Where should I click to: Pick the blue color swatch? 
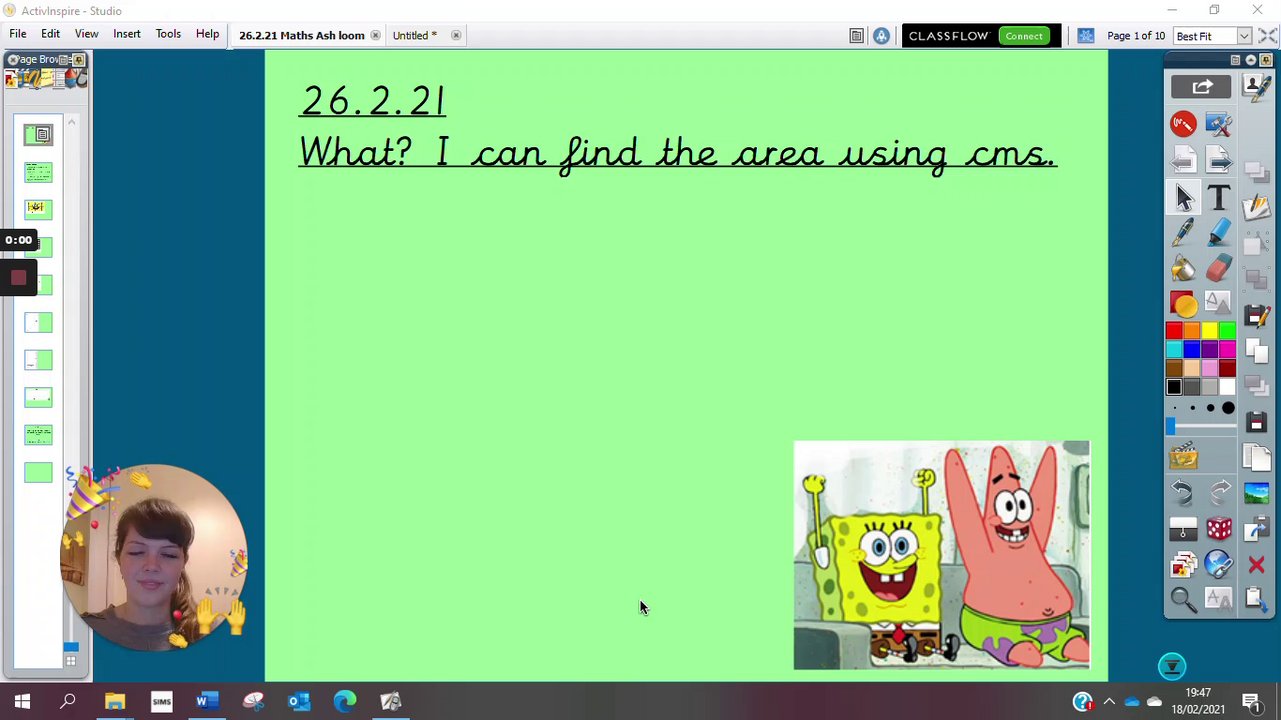[x=1192, y=349]
